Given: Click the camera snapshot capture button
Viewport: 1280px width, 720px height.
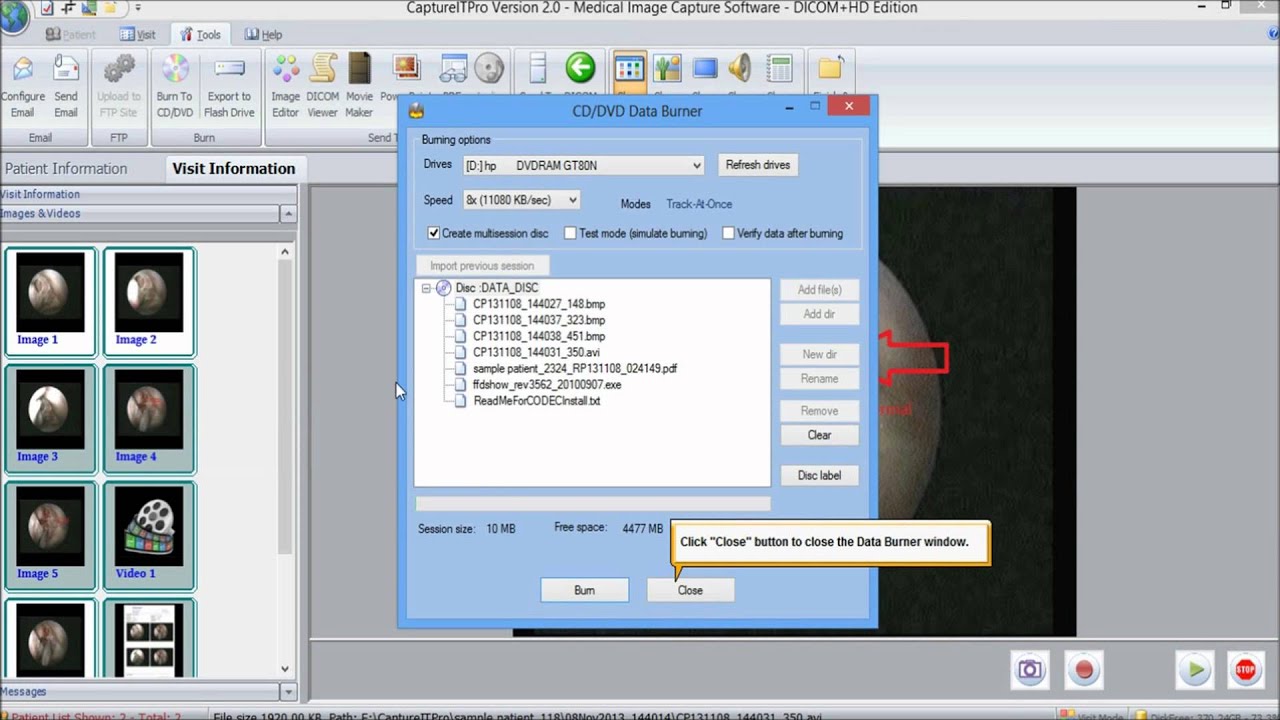Looking at the screenshot, I should tap(1030, 670).
